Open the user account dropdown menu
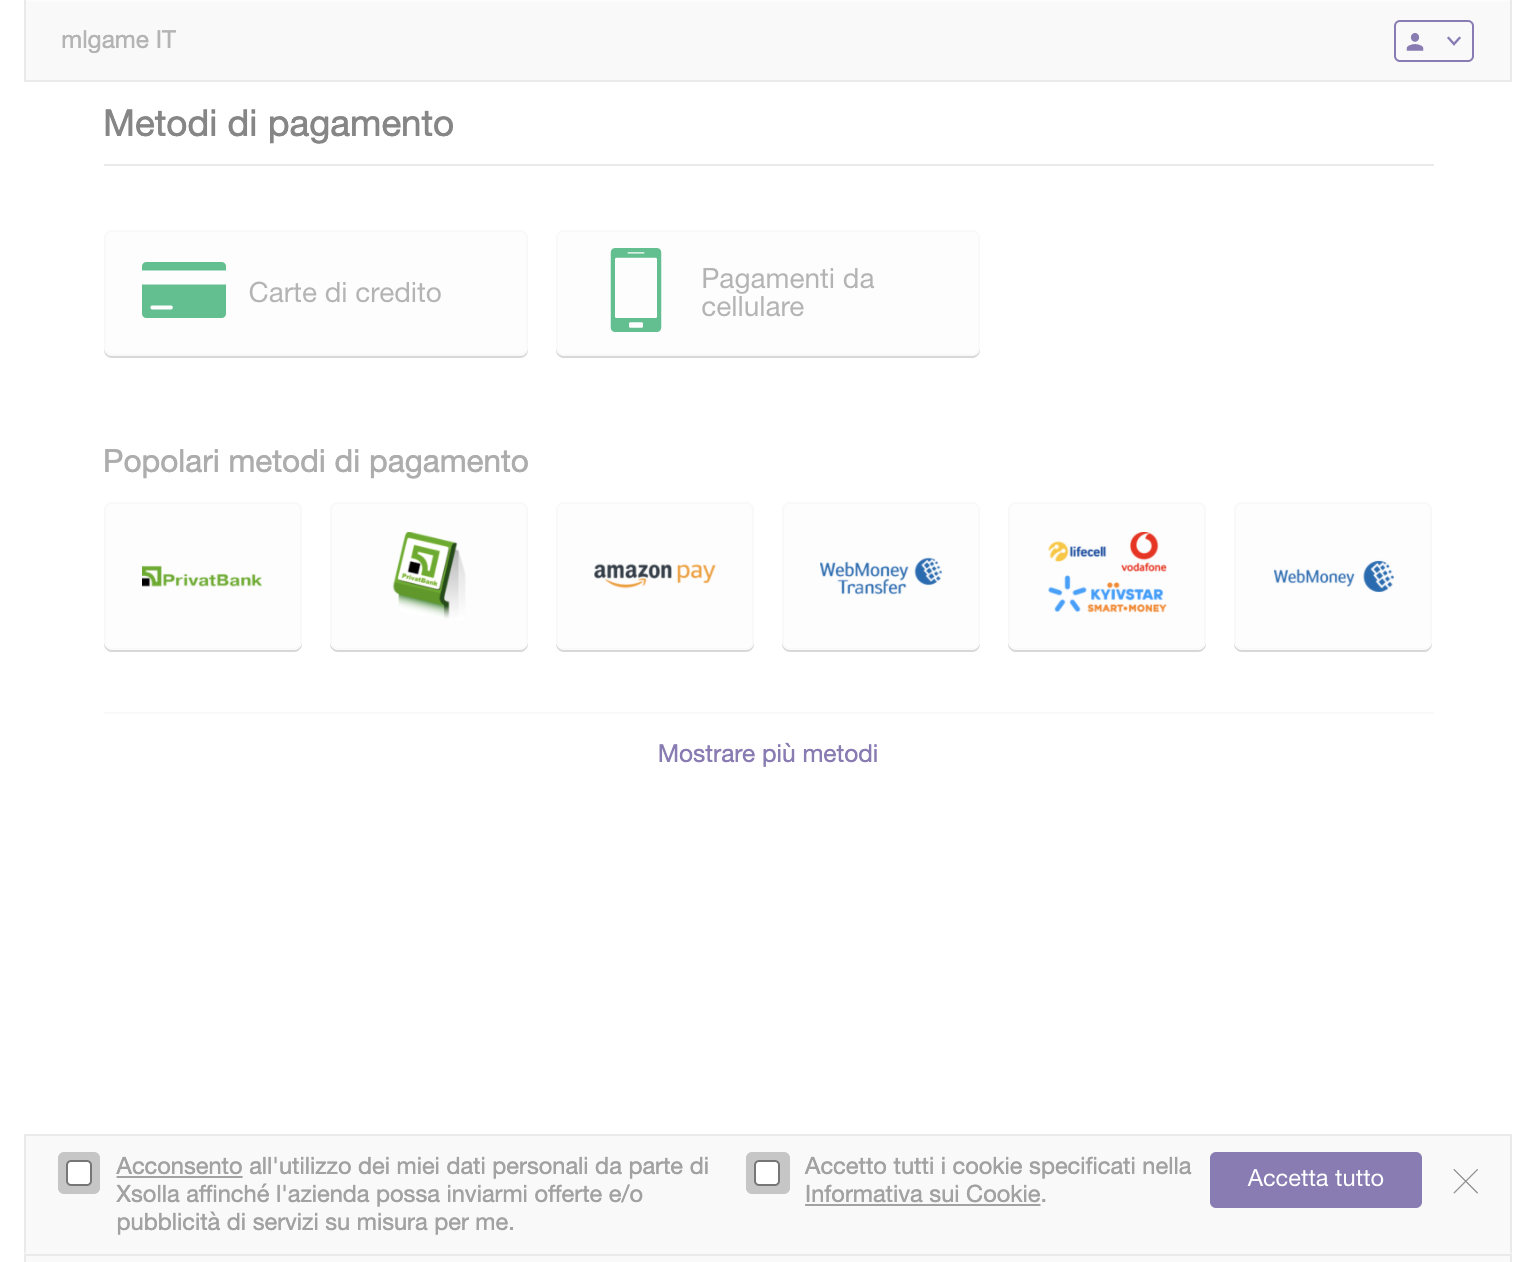1516x1262 pixels. click(1433, 41)
